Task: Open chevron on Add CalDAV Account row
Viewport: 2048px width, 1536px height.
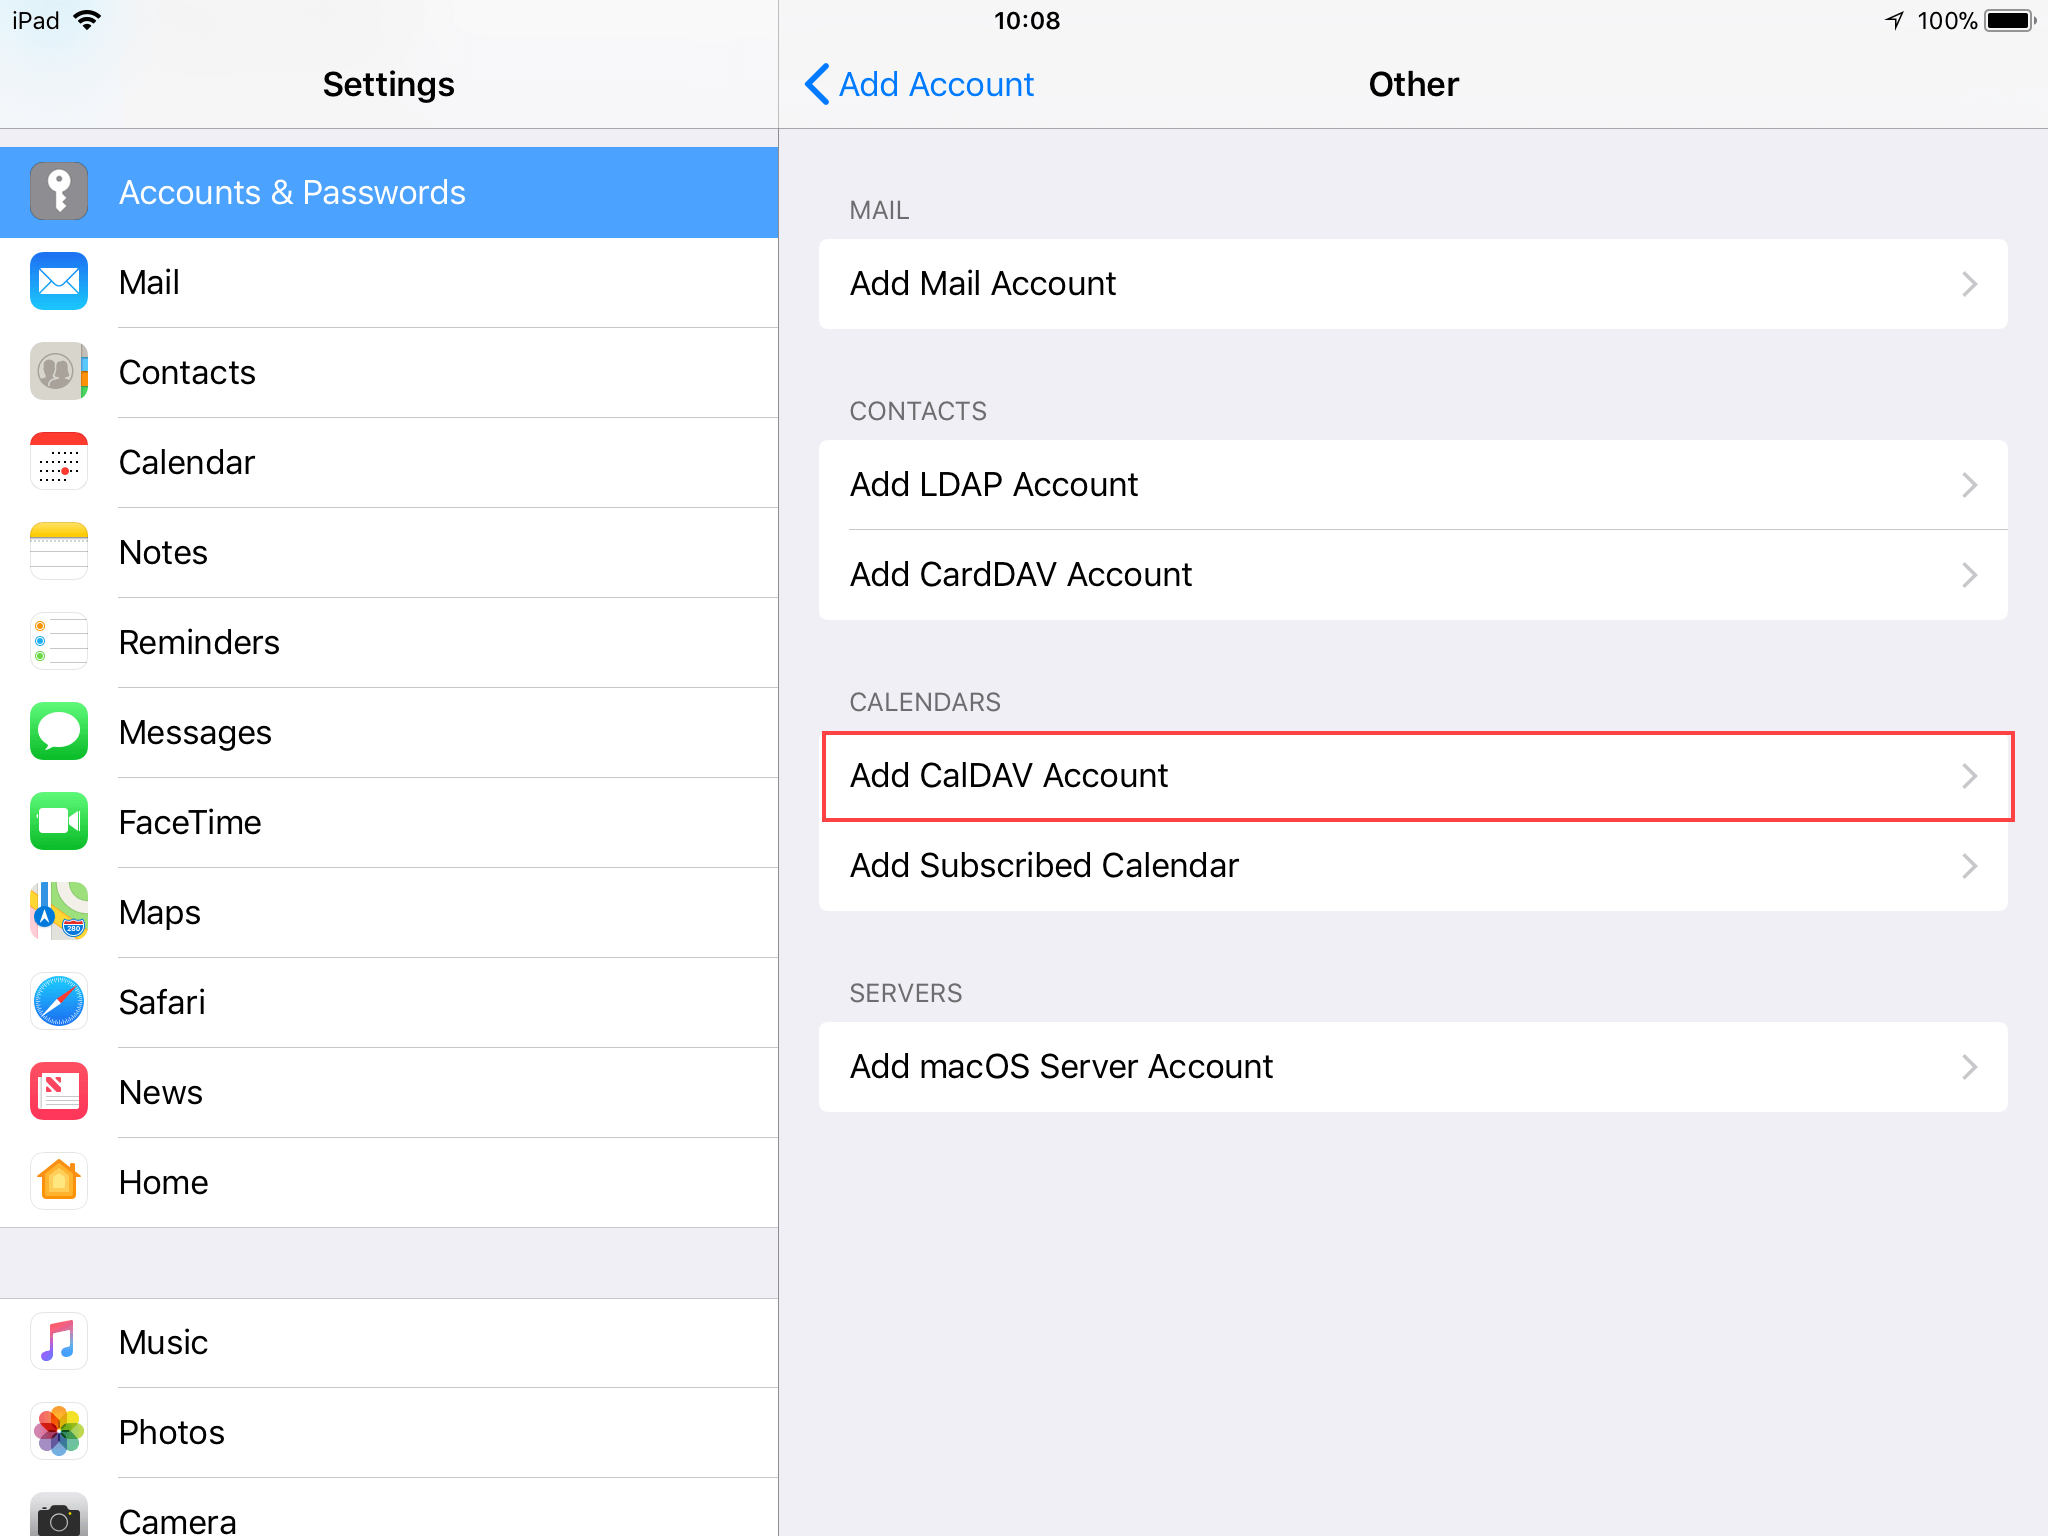Action: [1969, 776]
